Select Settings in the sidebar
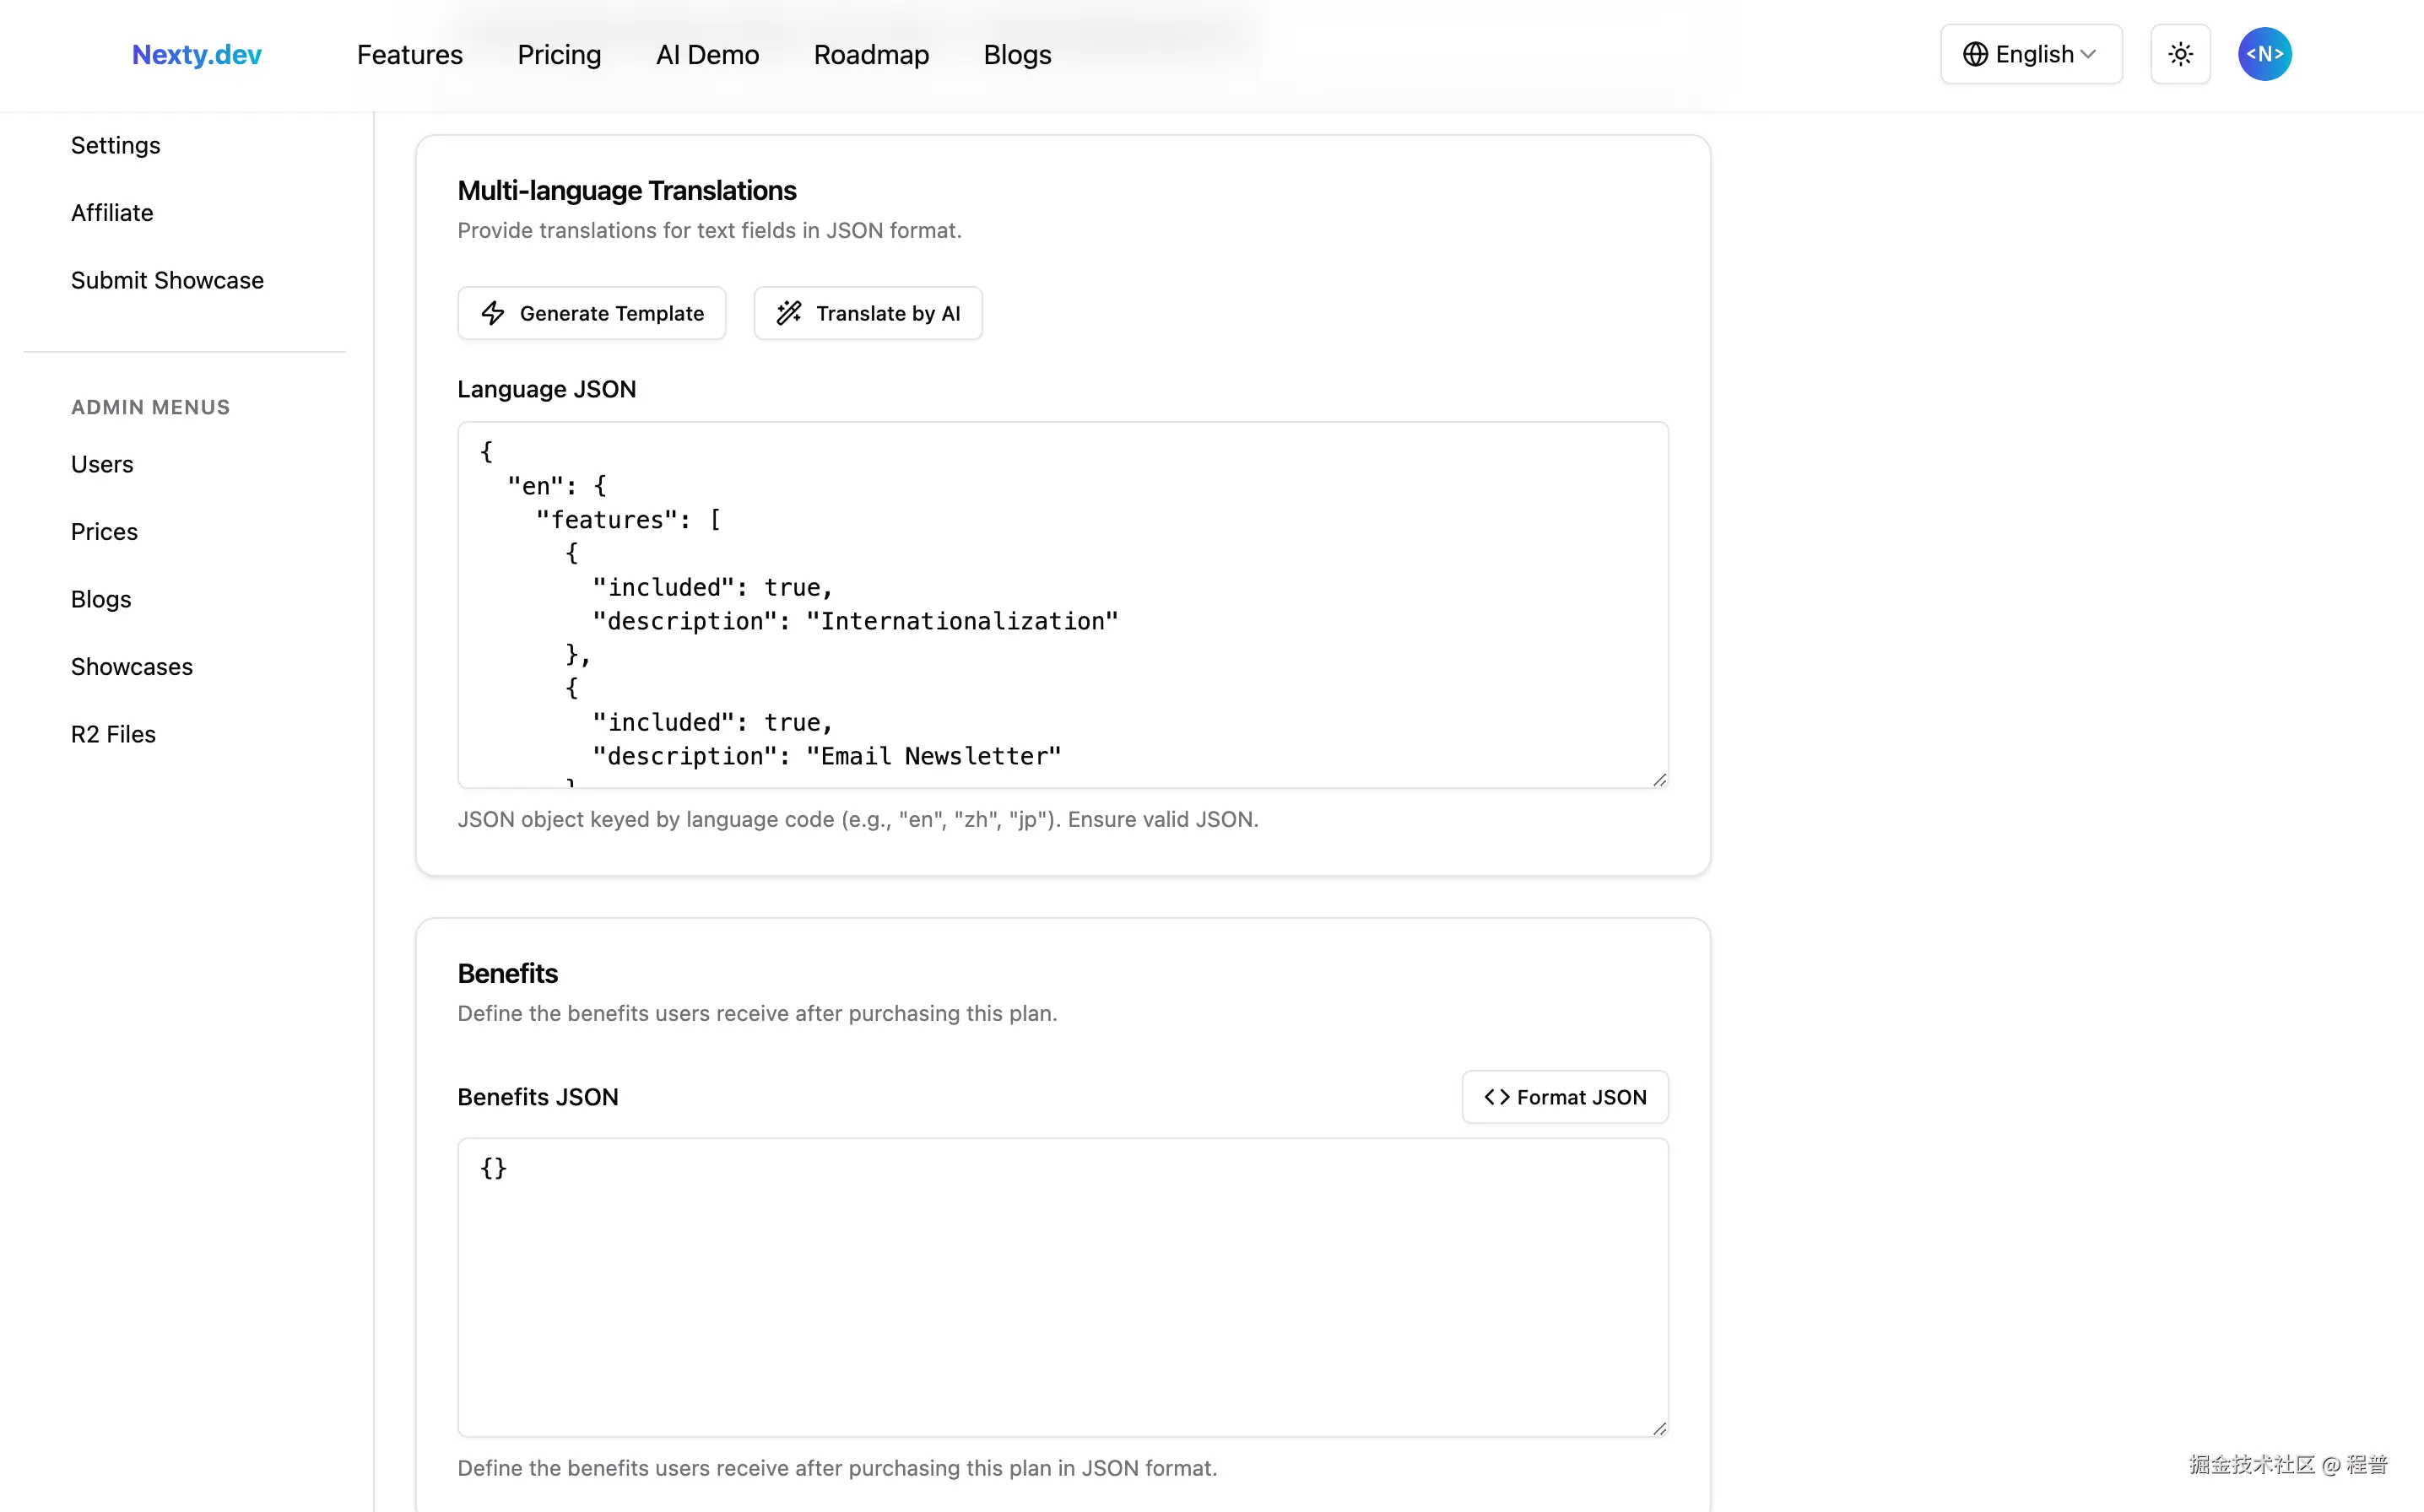Screen dimensions: 2424x1512 tap(115, 145)
